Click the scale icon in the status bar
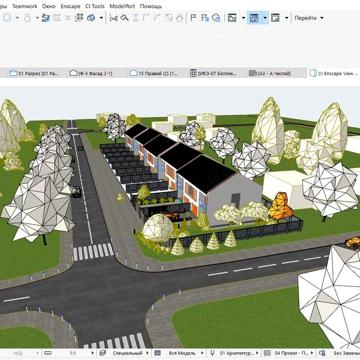Image resolution: width=360 pixels, height=360 pixels. click(x=48, y=353)
